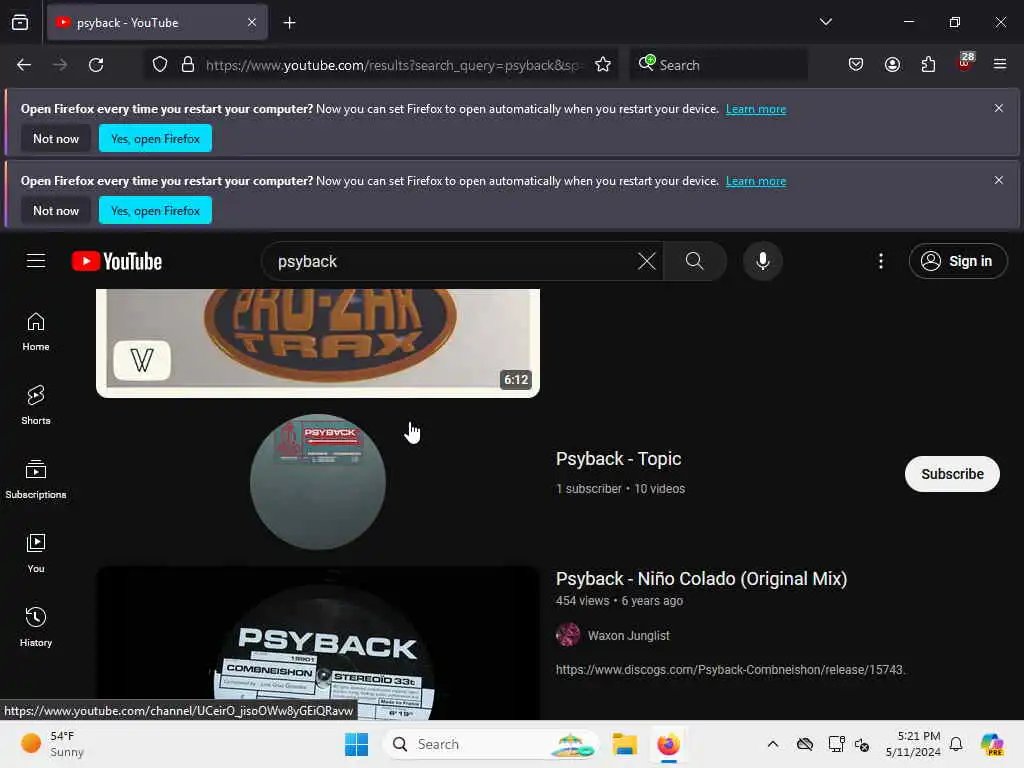1024x768 pixels.
Task: Open the Firefox account icon
Action: 892,65
